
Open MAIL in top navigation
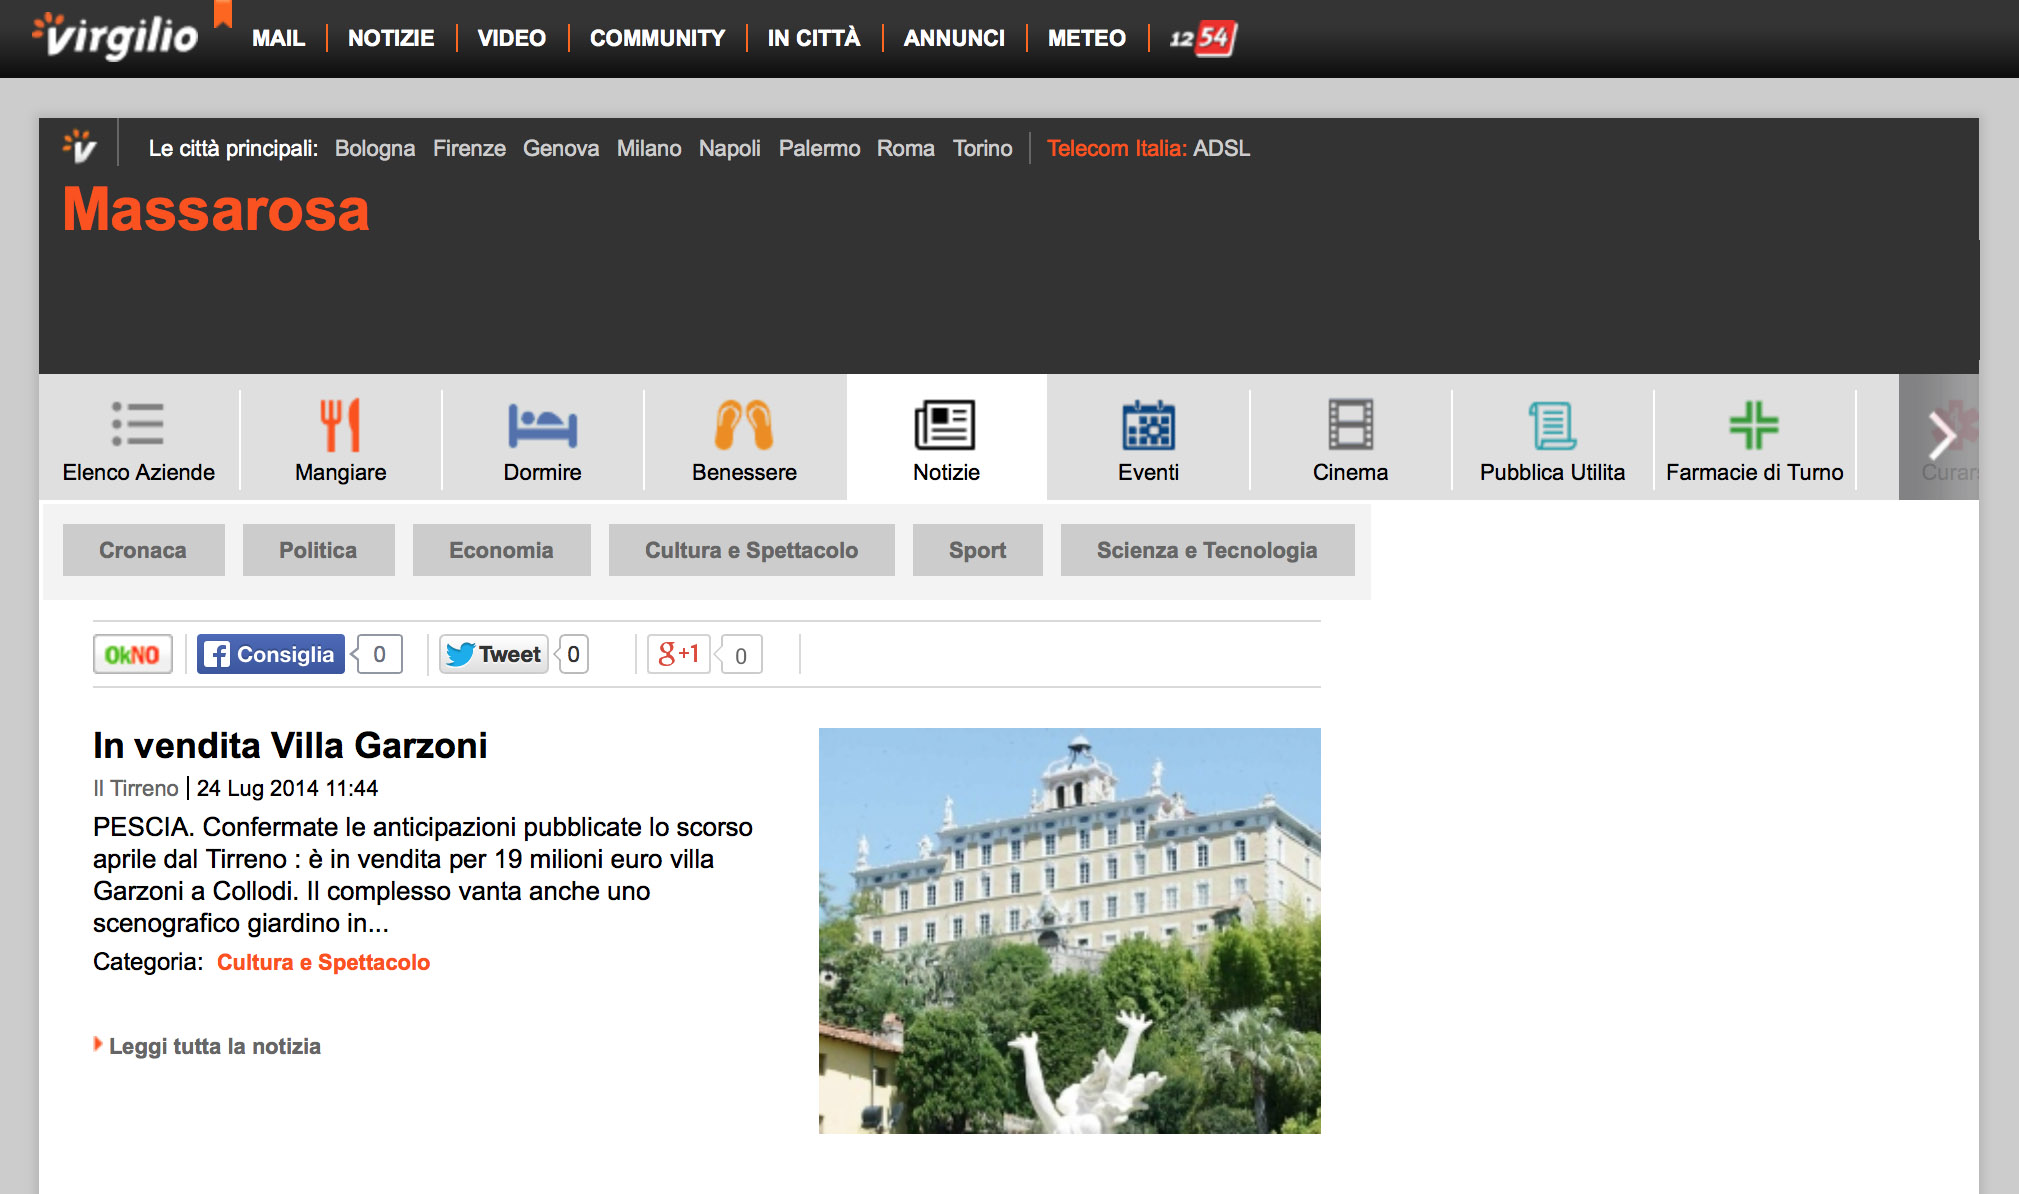click(x=278, y=38)
